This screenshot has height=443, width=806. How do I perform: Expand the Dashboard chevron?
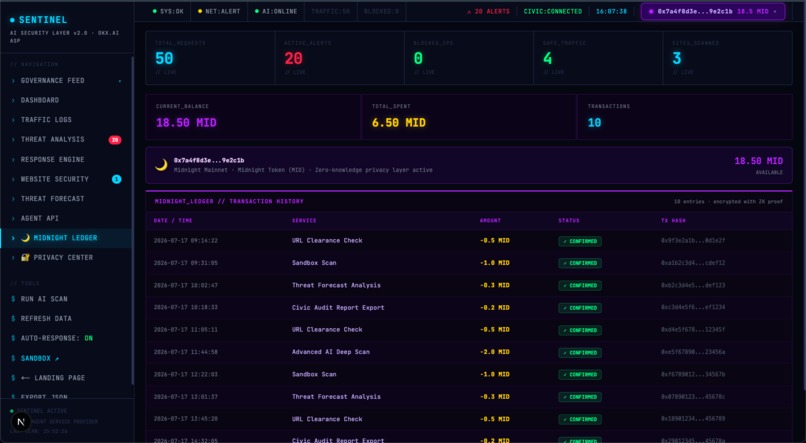13,100
